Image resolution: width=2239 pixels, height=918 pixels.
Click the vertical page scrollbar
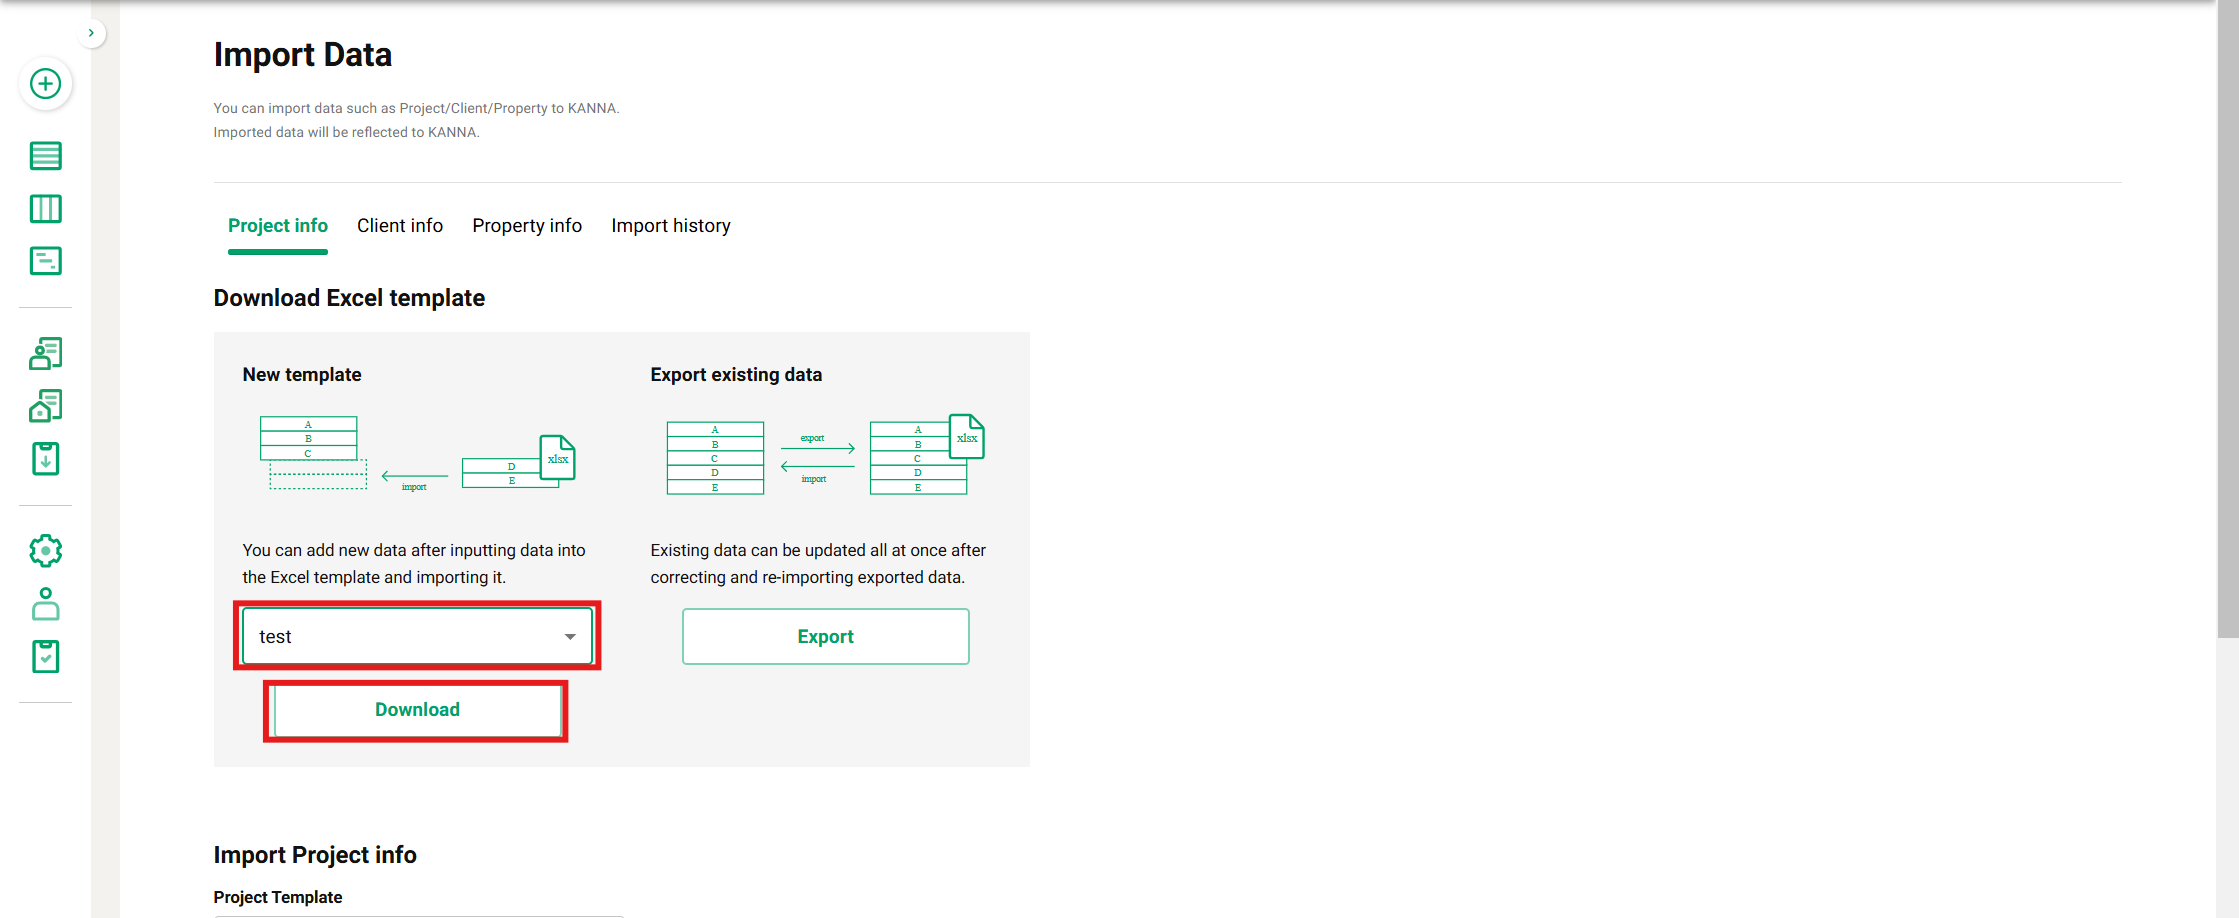pos(2227,320)
